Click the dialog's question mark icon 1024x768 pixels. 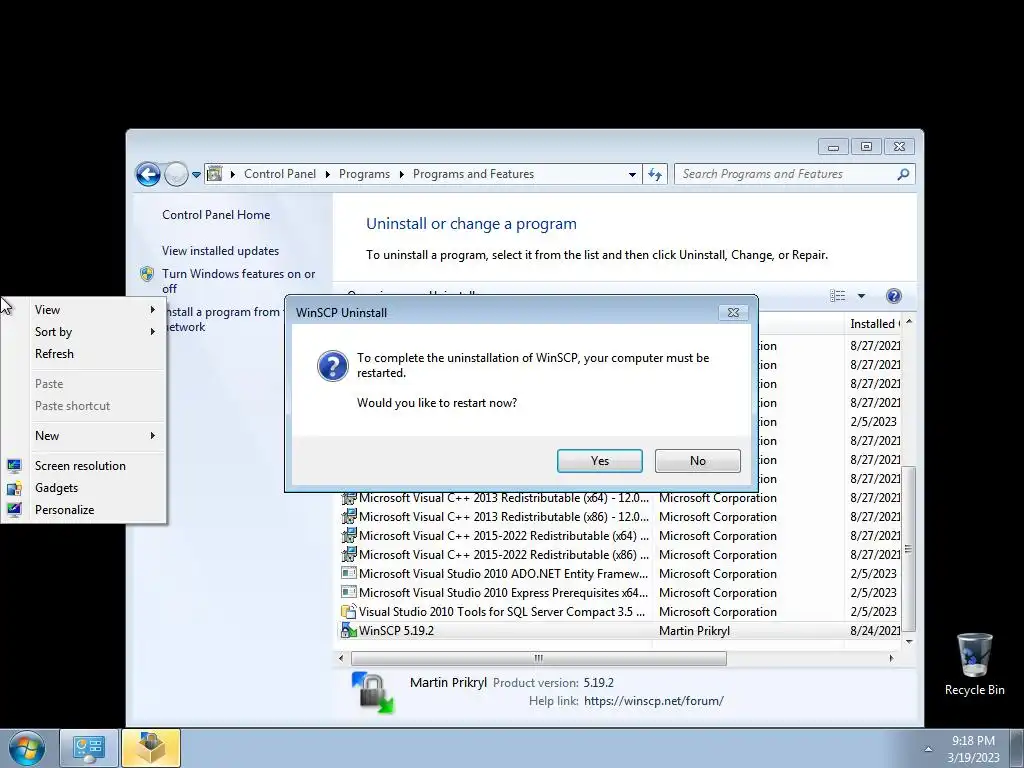[x=332, y=366]
